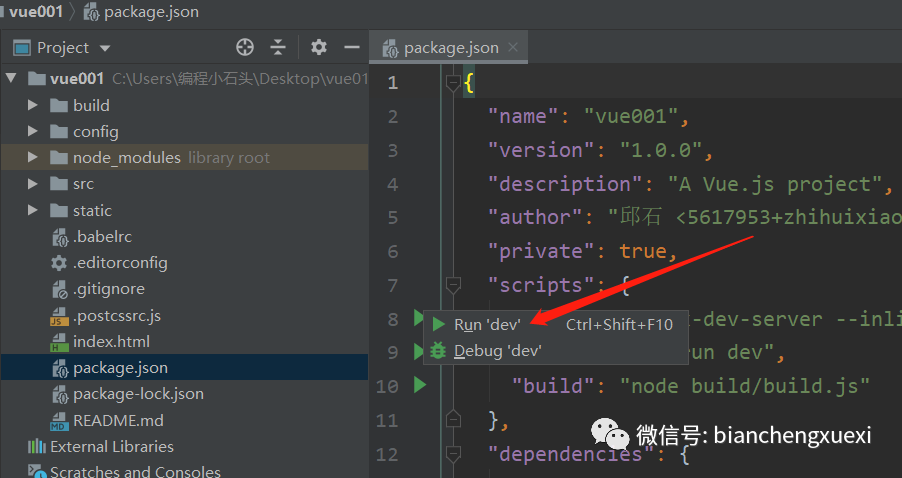Select the index.html file
Image resolution: width=902 pixels, height=478 pixels.
point(111,342)
